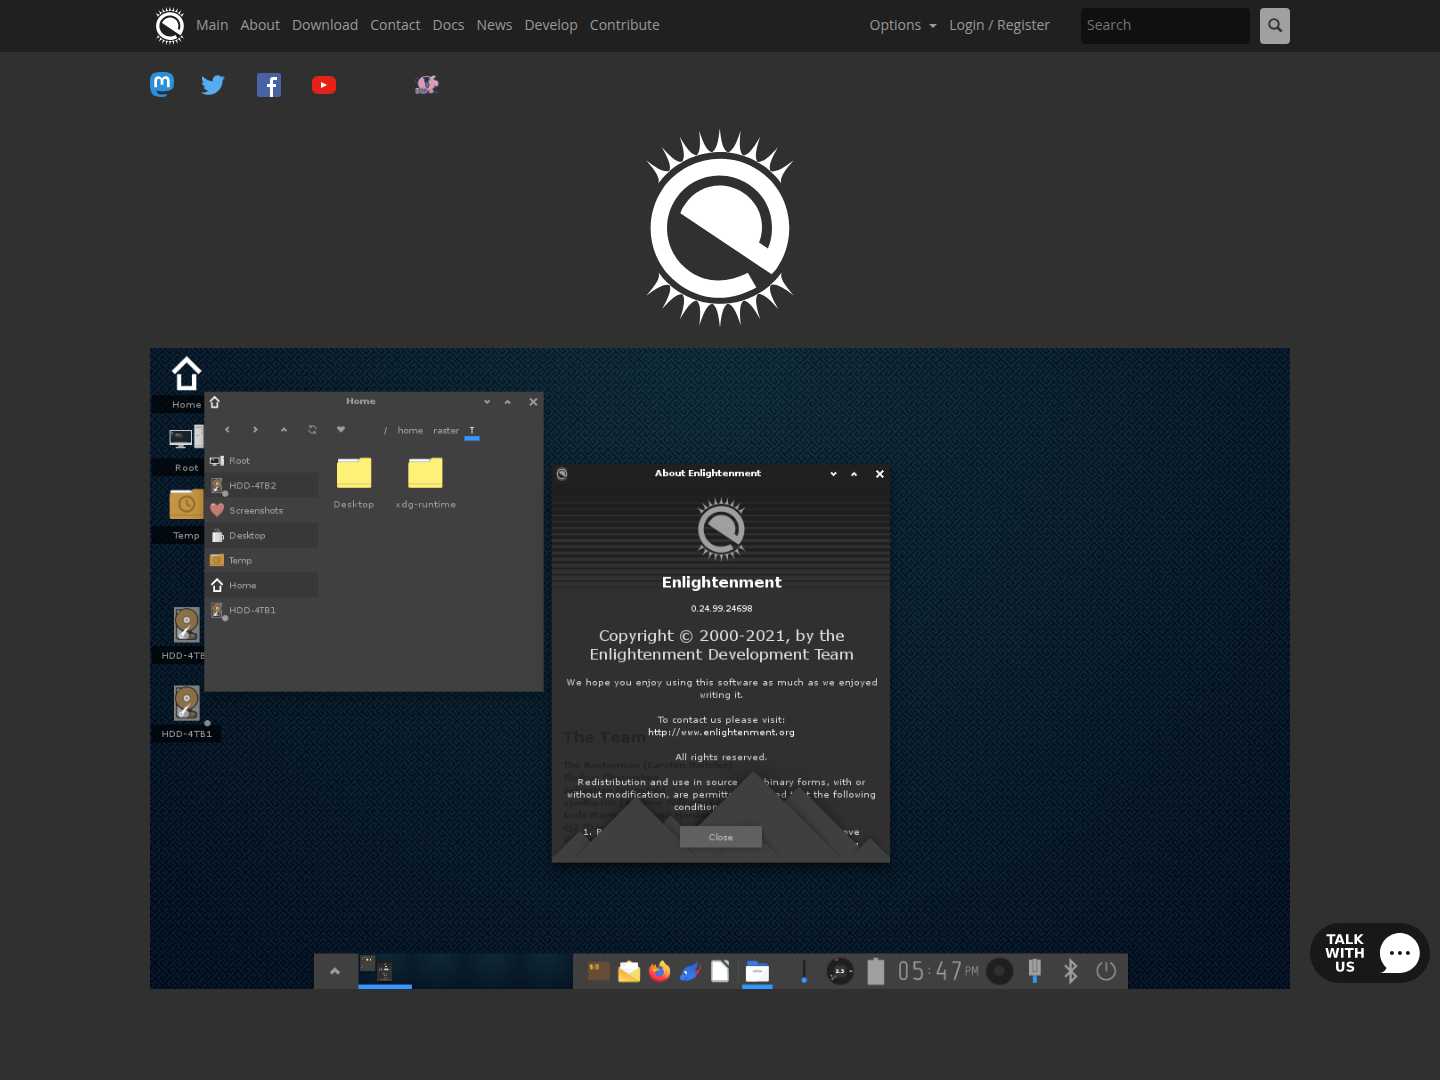Open the Facebook social link
The image size is (1440, 1080).
(269, 85)
